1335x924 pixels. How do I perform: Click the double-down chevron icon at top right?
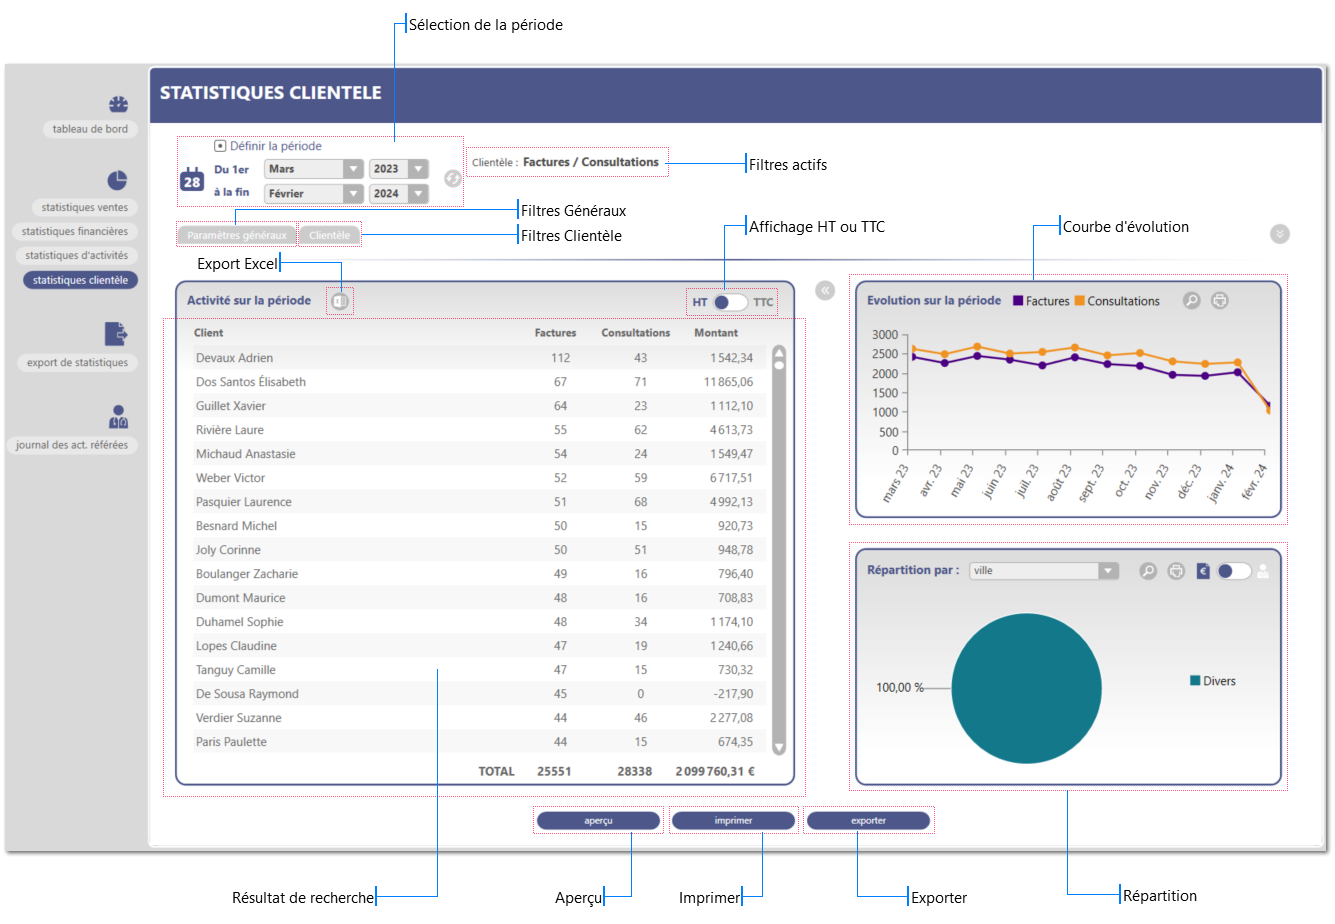tap(1280, 234)
